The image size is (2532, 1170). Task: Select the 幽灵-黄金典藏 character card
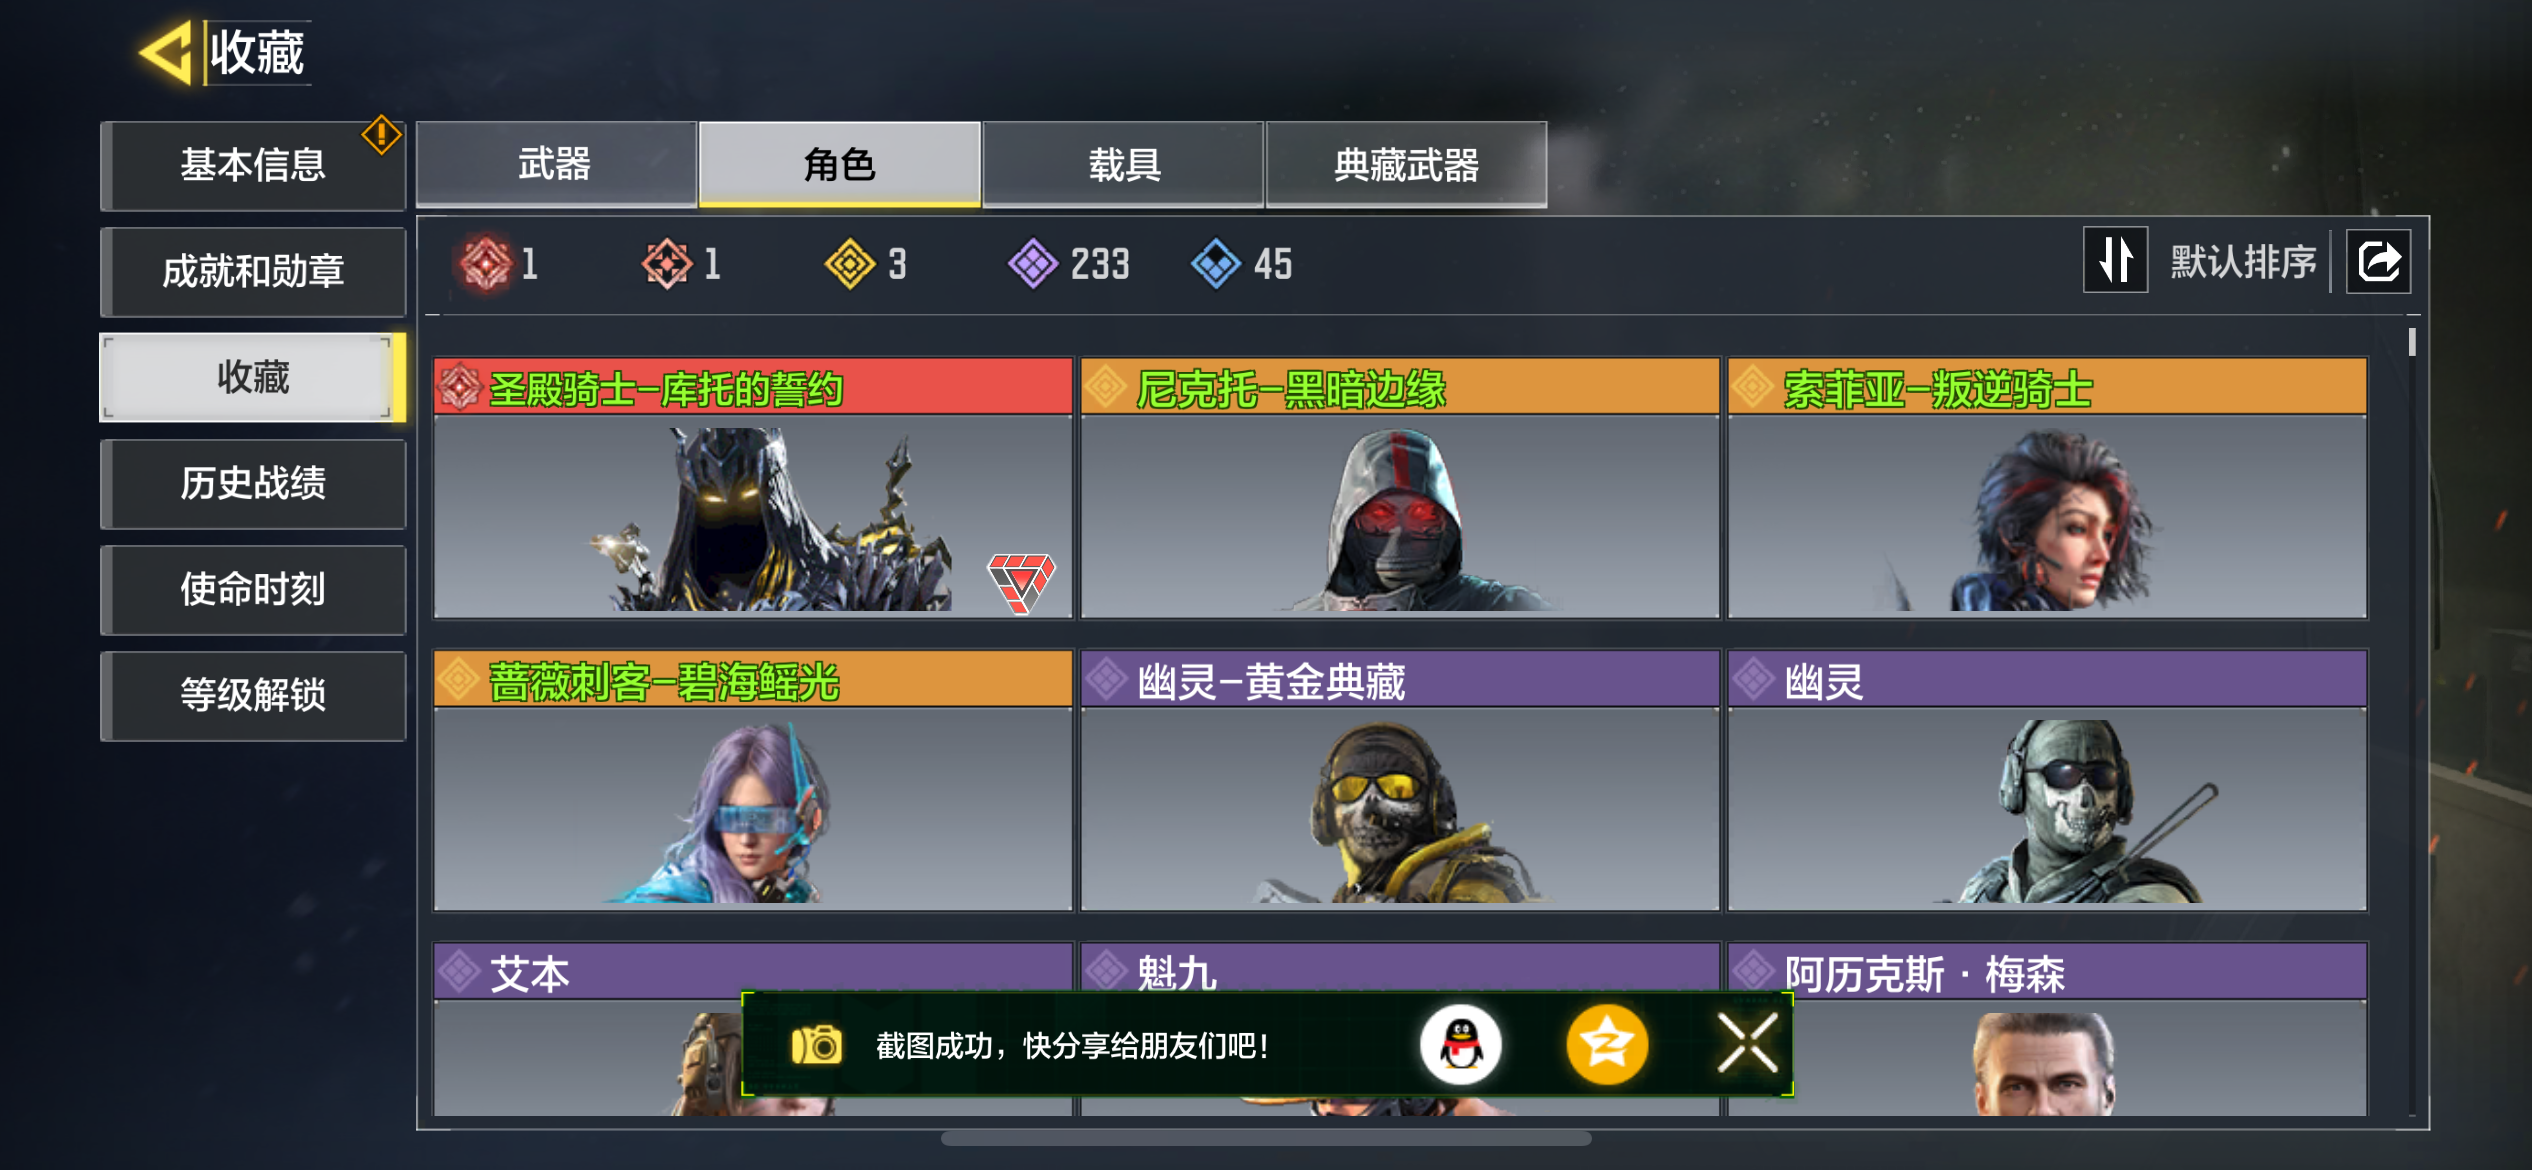click(1400, 780)
